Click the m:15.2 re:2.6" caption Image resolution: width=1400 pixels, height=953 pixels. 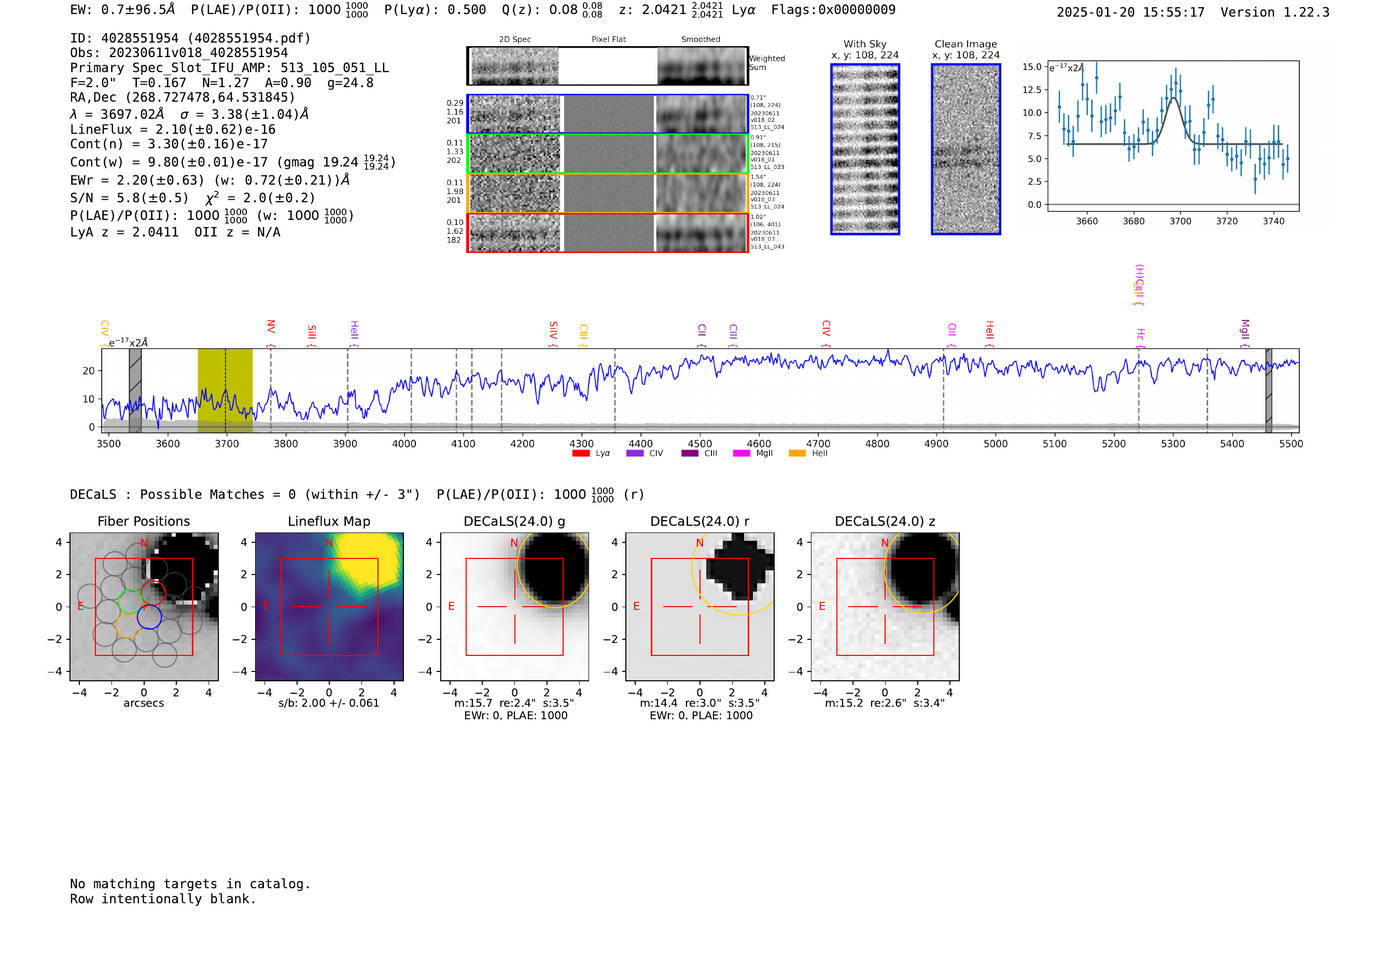point(885,703)
